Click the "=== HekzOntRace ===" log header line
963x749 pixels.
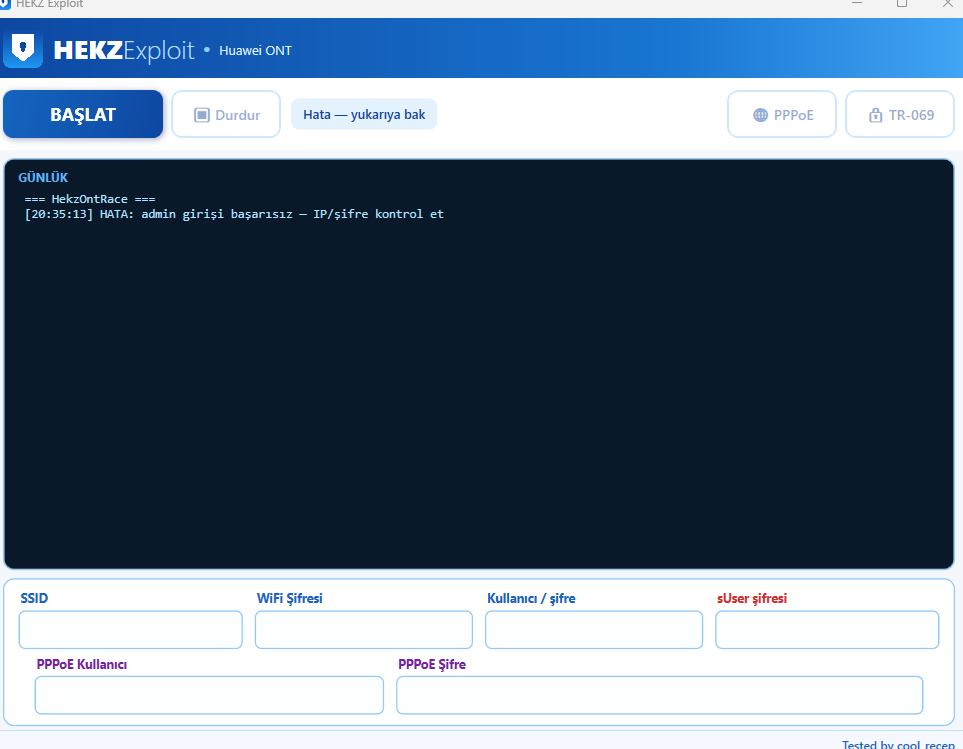(90, 199)
